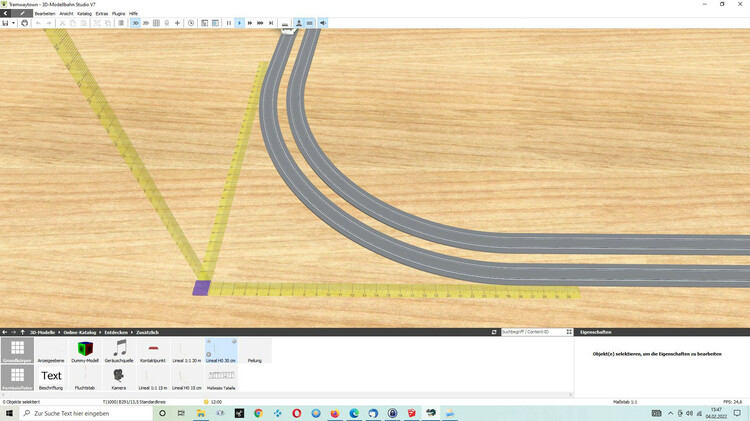The height and width of the screenshot is (421, 750).
Task: Select the Lineal 1:1 15 m item
Action: click(x=153, y=378)
